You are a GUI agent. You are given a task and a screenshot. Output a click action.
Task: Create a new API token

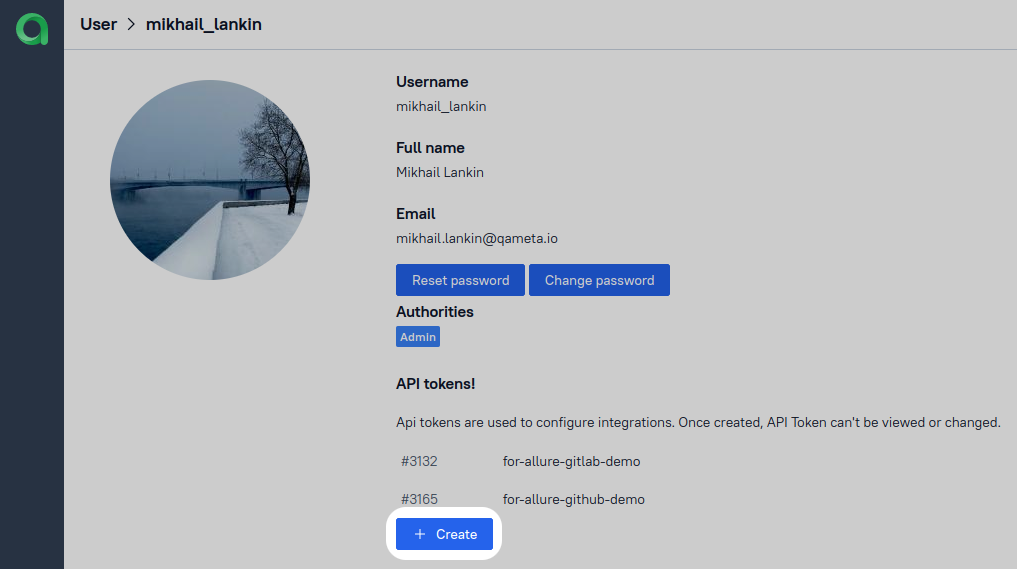pos(444,534)
